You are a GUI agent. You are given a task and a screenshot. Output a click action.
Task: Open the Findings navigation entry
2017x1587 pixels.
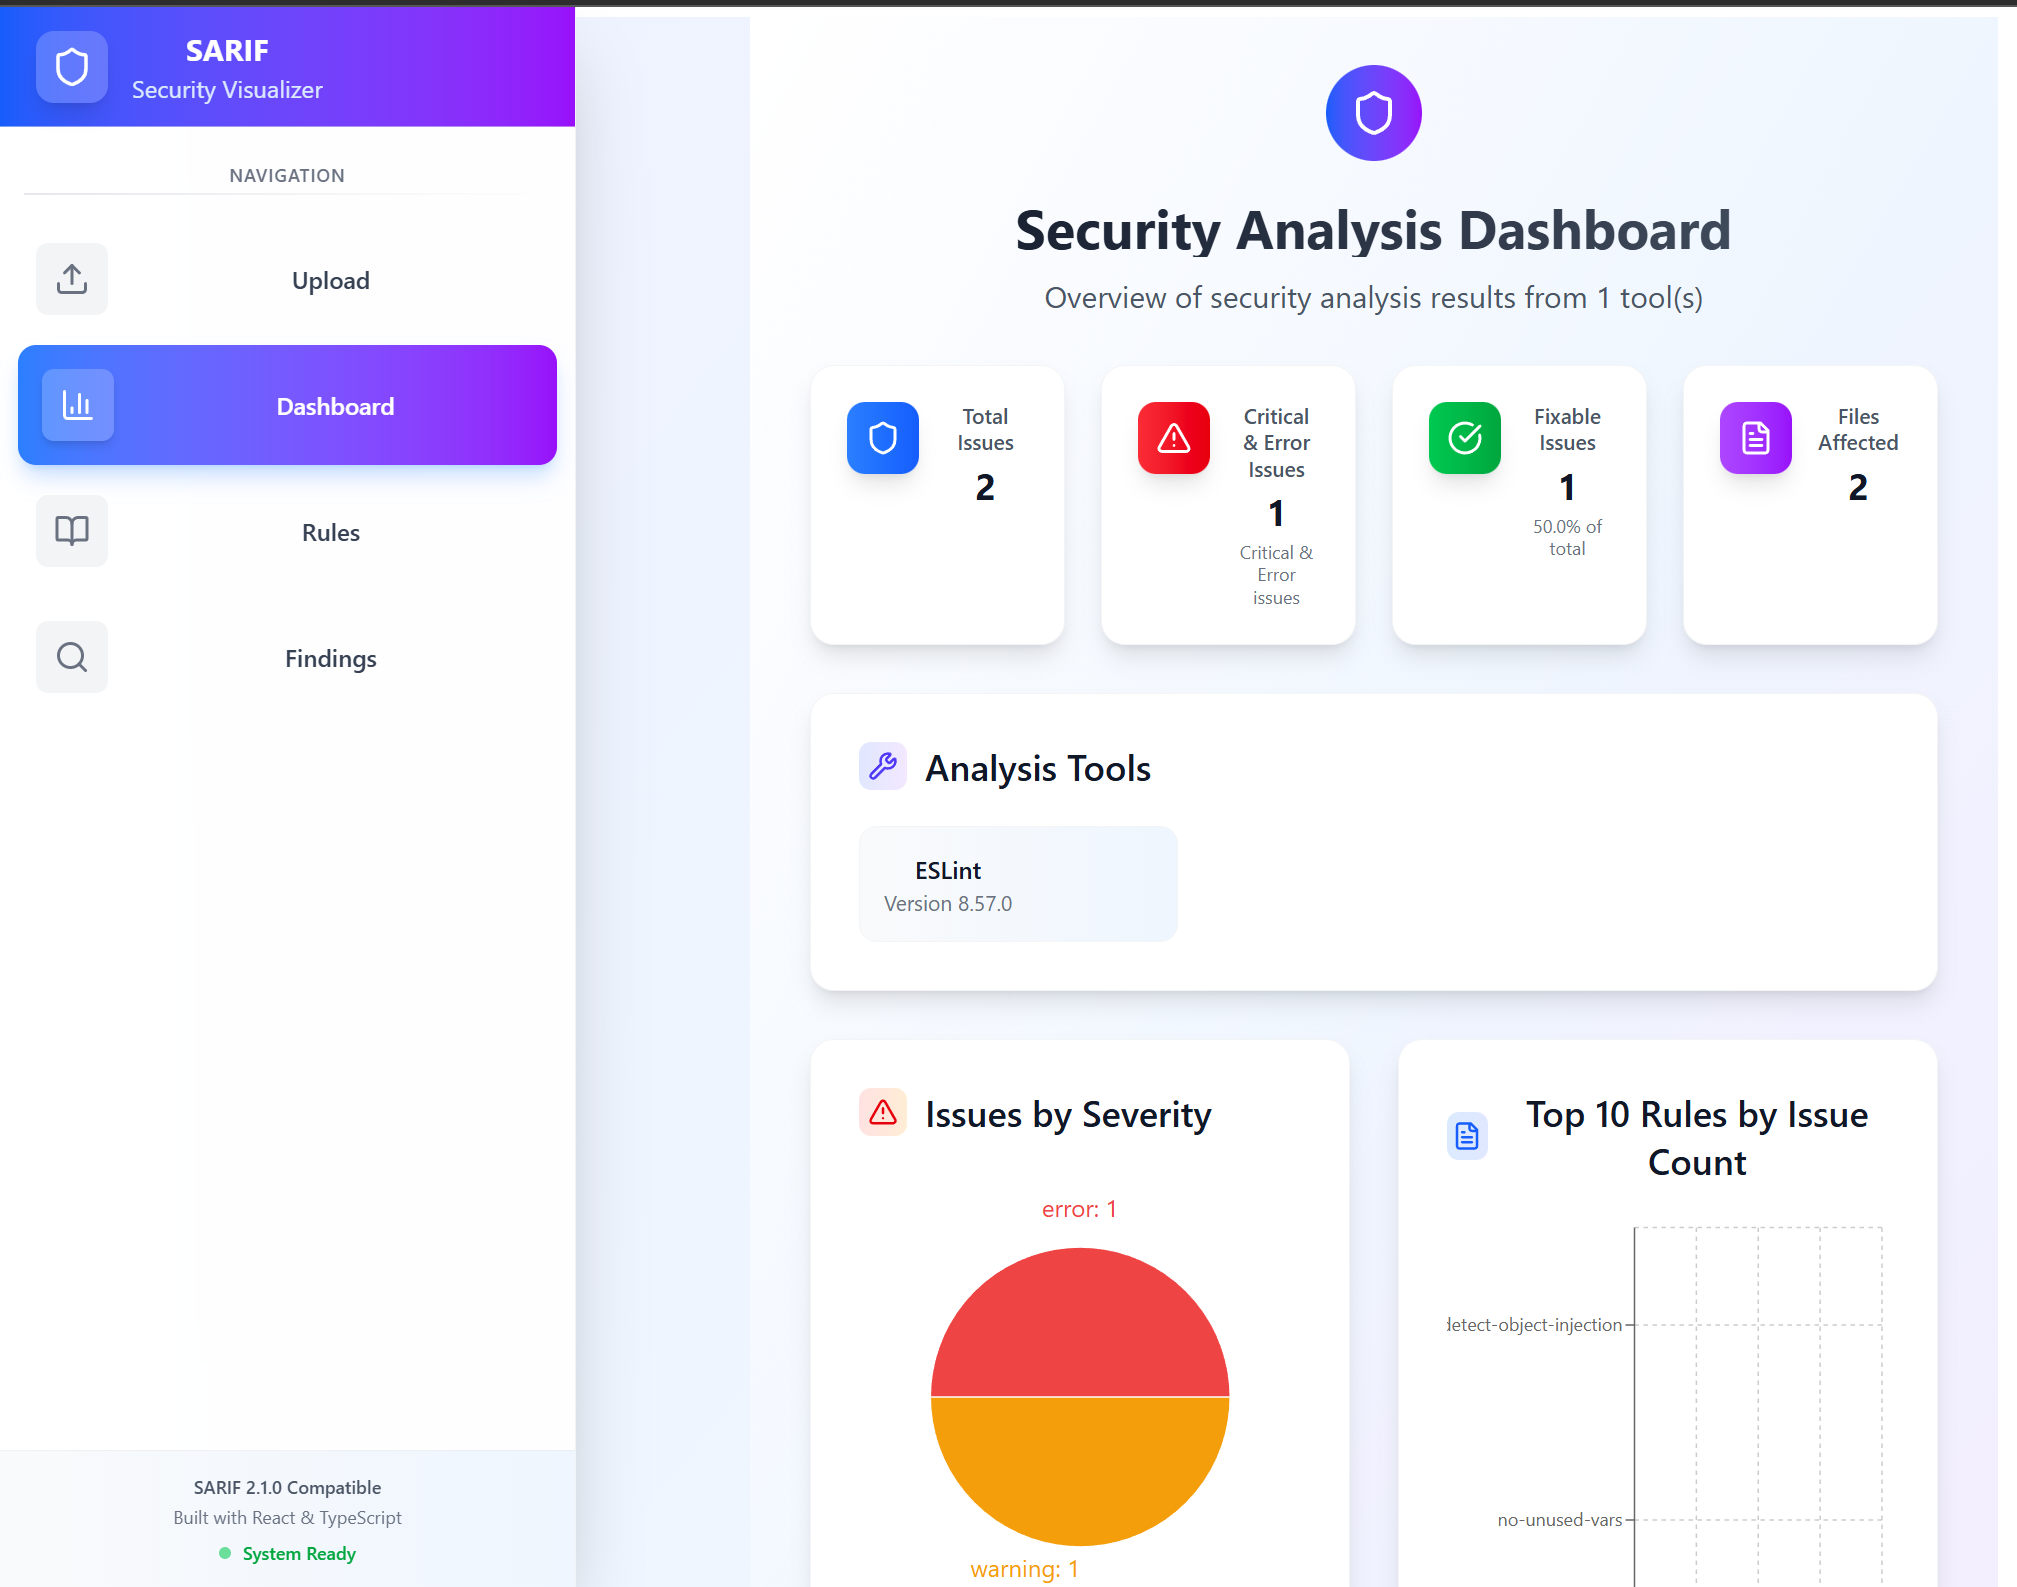[330, 658]
